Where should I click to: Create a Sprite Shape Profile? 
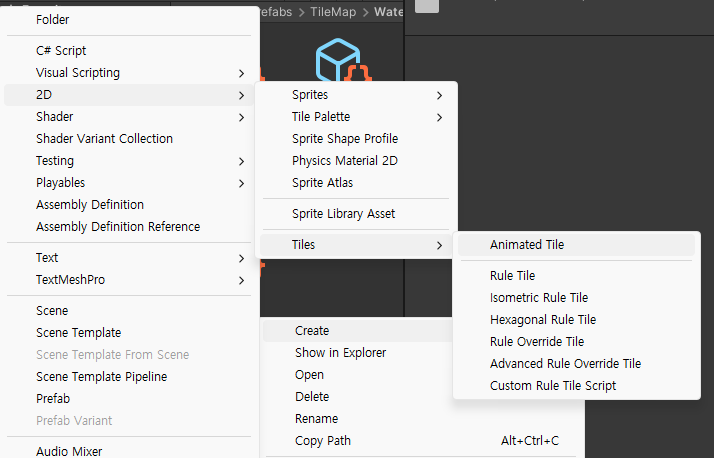click(356, 138)
